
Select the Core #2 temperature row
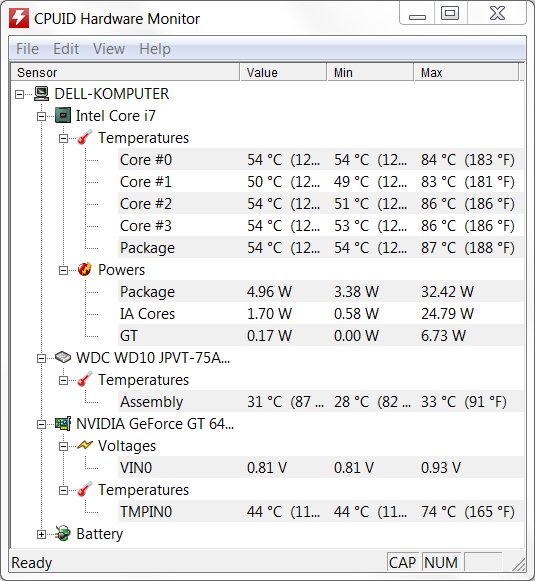coord(321,203)
